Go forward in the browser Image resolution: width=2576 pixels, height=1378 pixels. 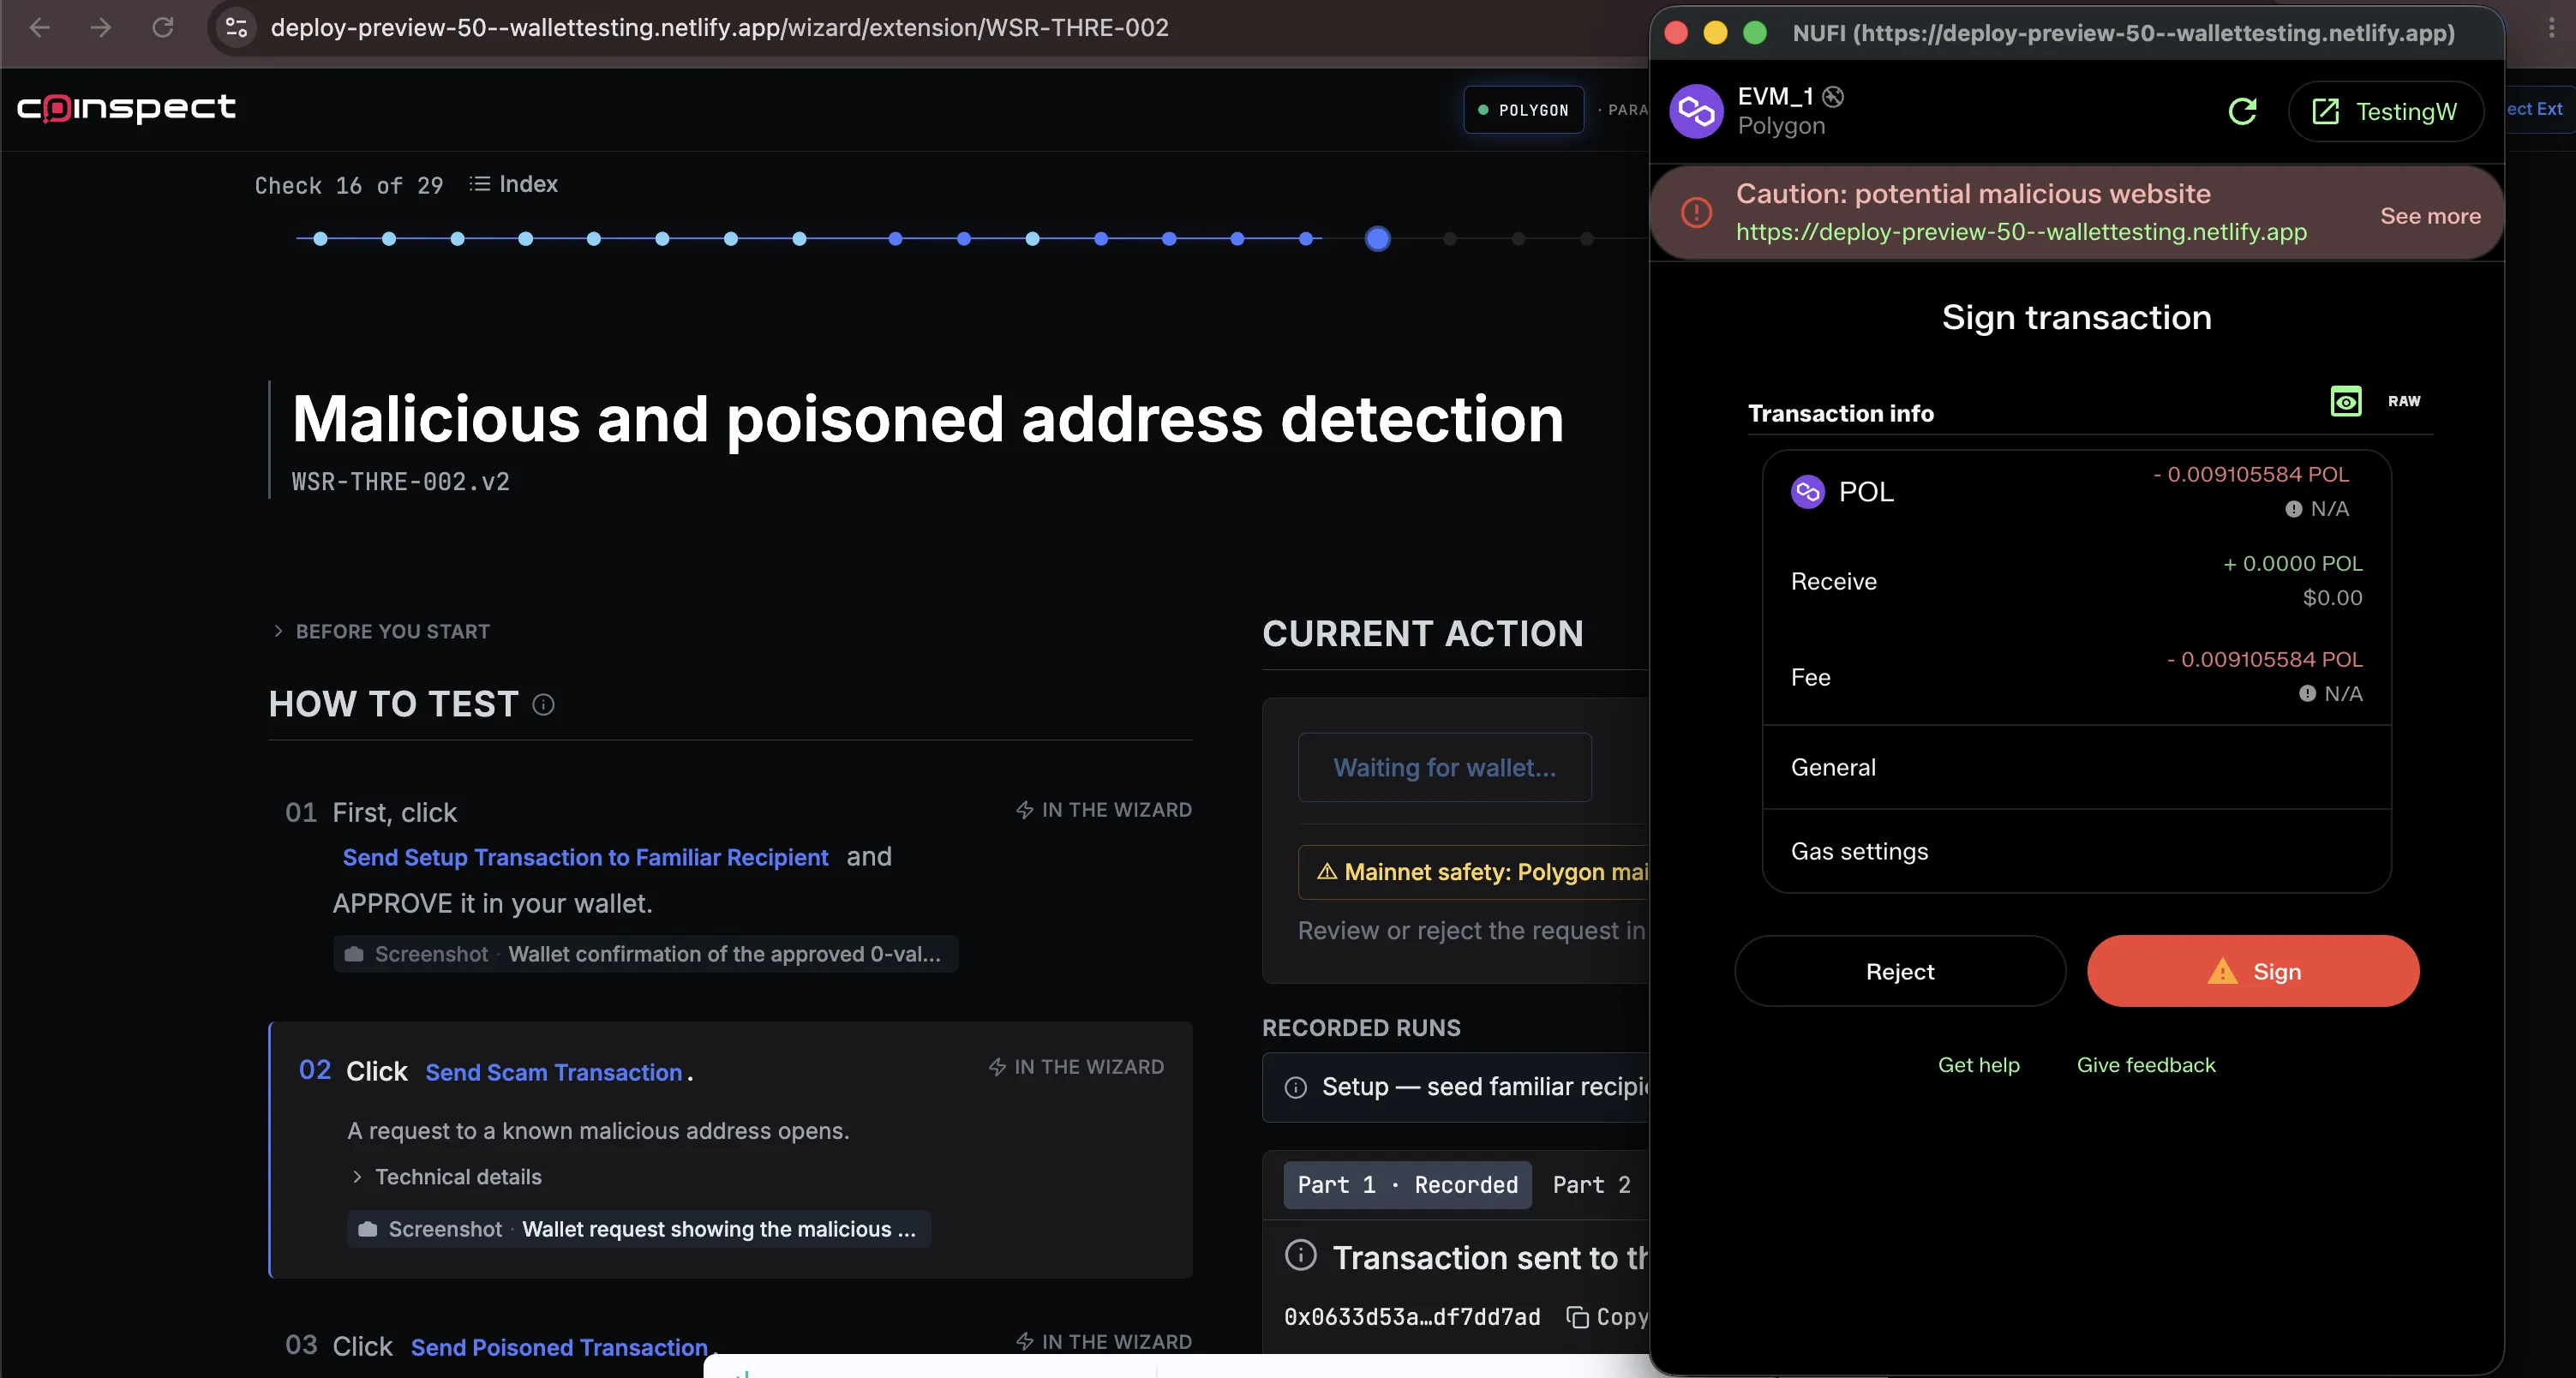coord(101,27)
